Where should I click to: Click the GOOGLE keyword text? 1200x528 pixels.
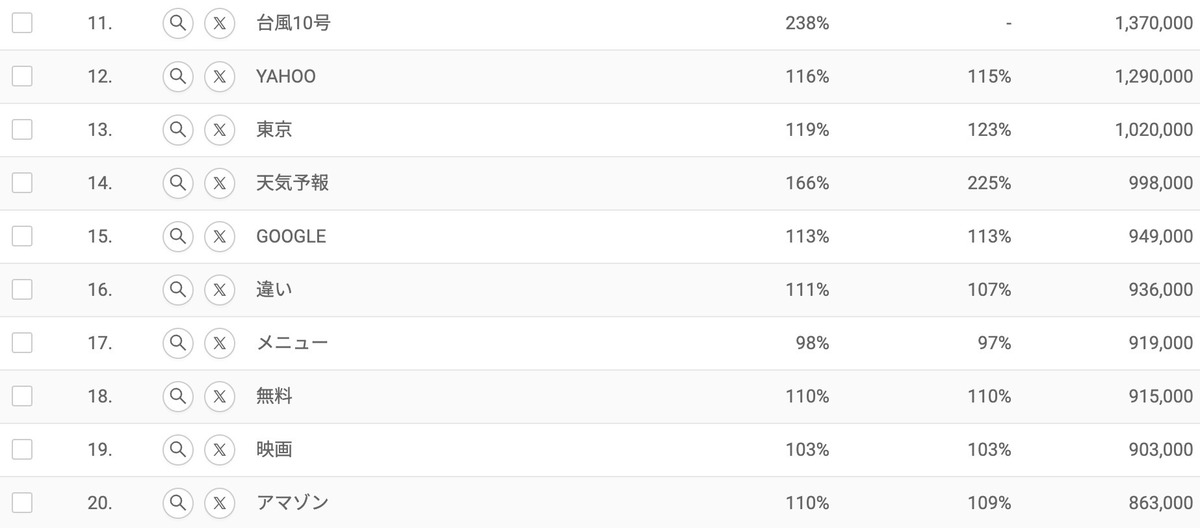[x=291, y=236]
